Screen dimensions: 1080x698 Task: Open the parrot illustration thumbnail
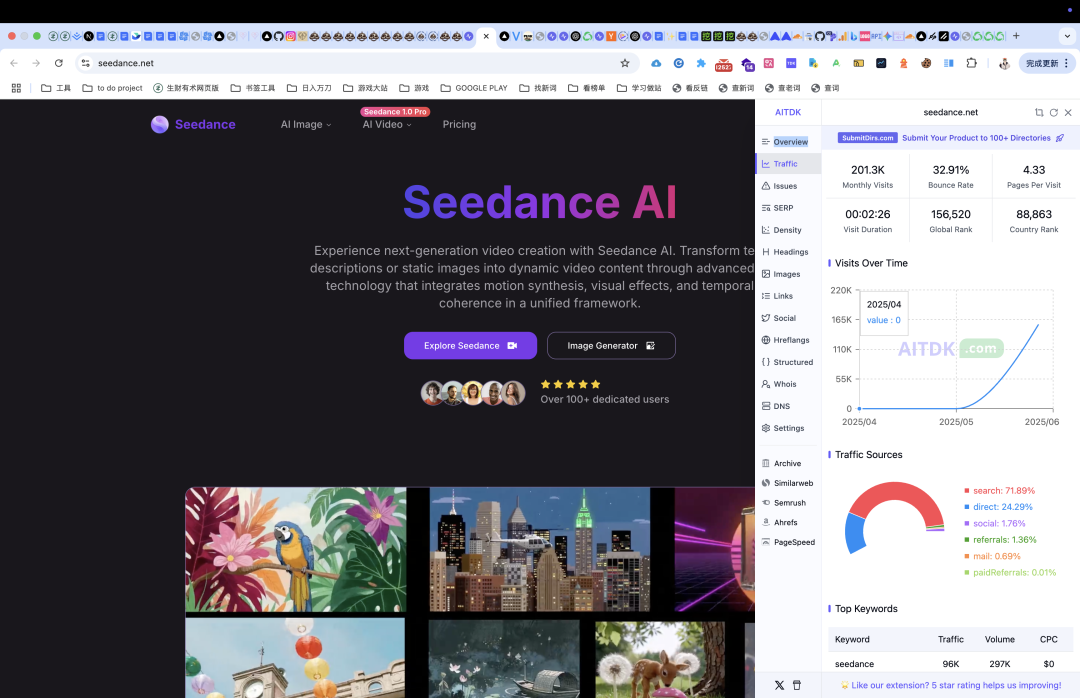[x=295, y=549]
